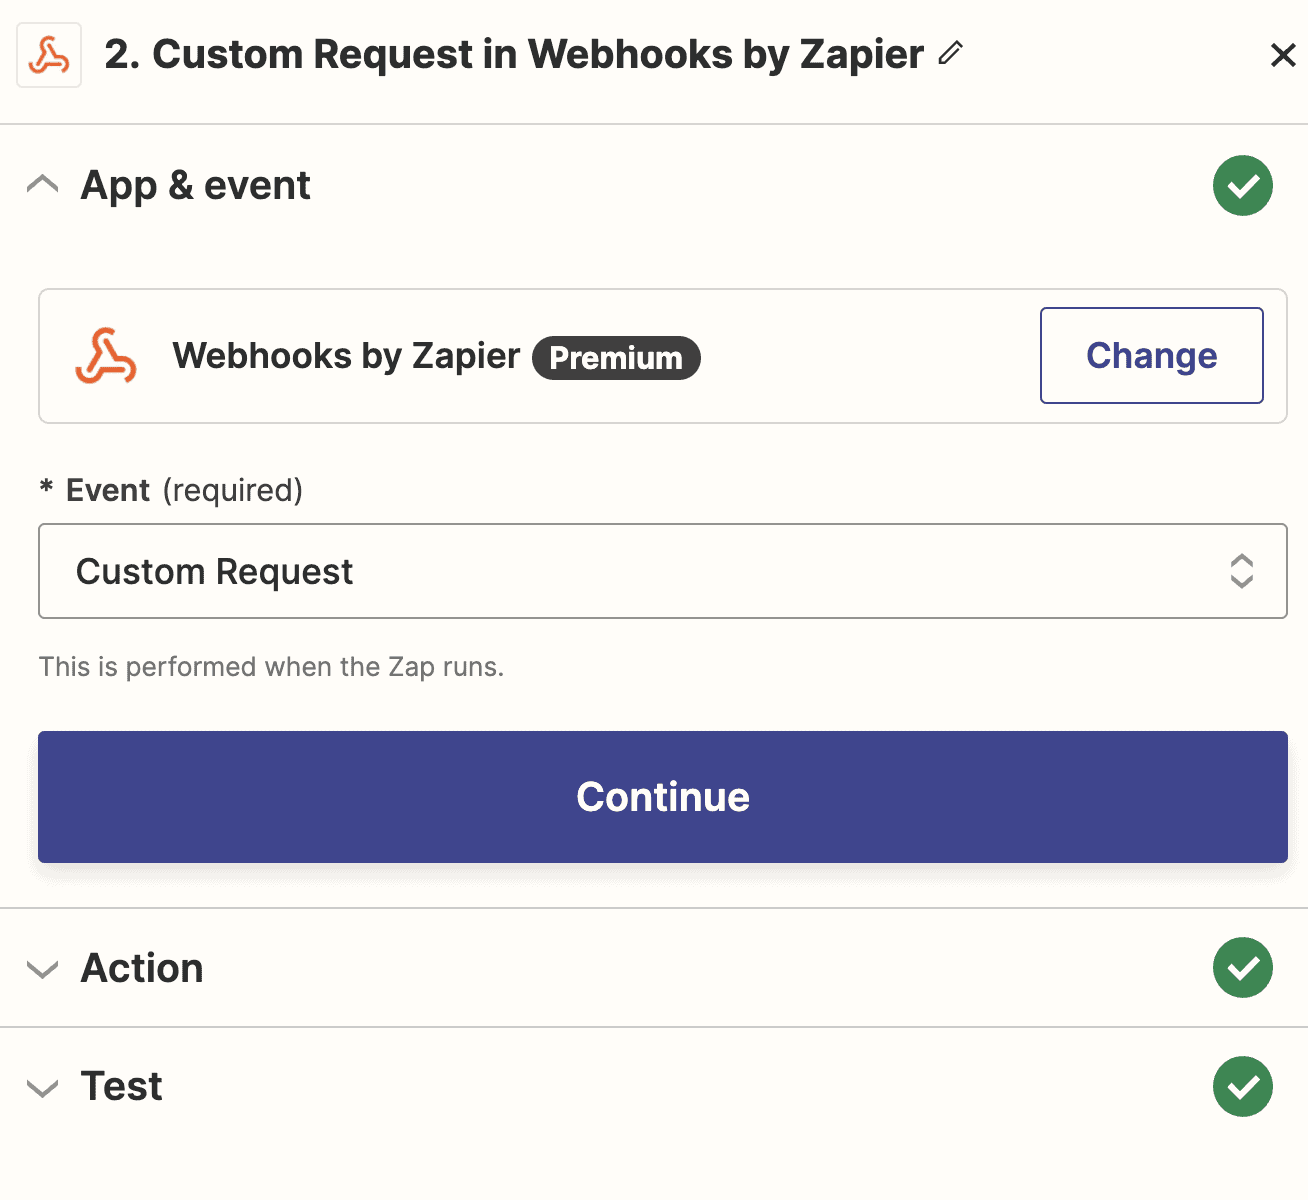
Task: Edit the step title with the pencil icon
Action: pos(951,53)
